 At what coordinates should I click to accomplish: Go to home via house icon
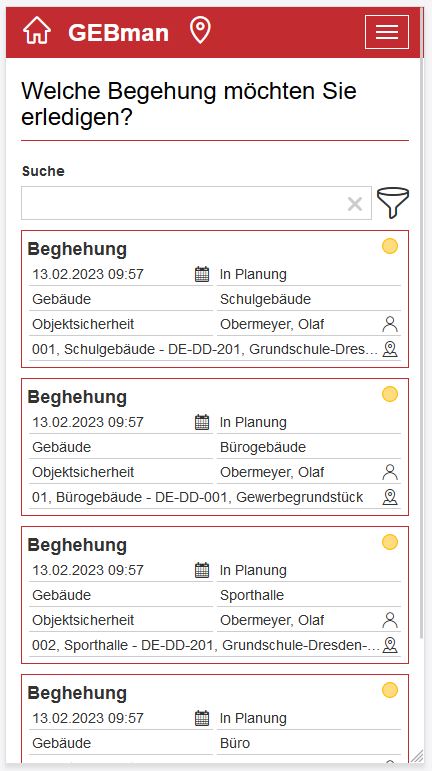pyautogui.click(x=37, y=30)
